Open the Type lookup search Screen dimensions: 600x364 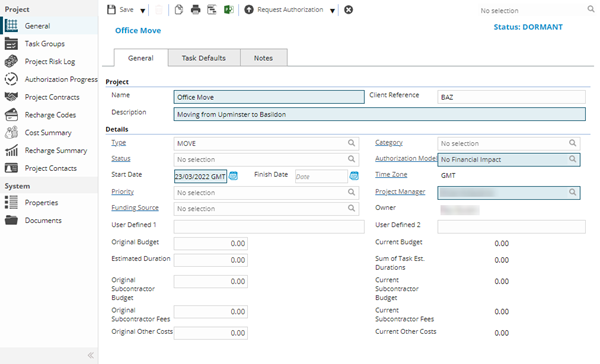tap(351, 143)
